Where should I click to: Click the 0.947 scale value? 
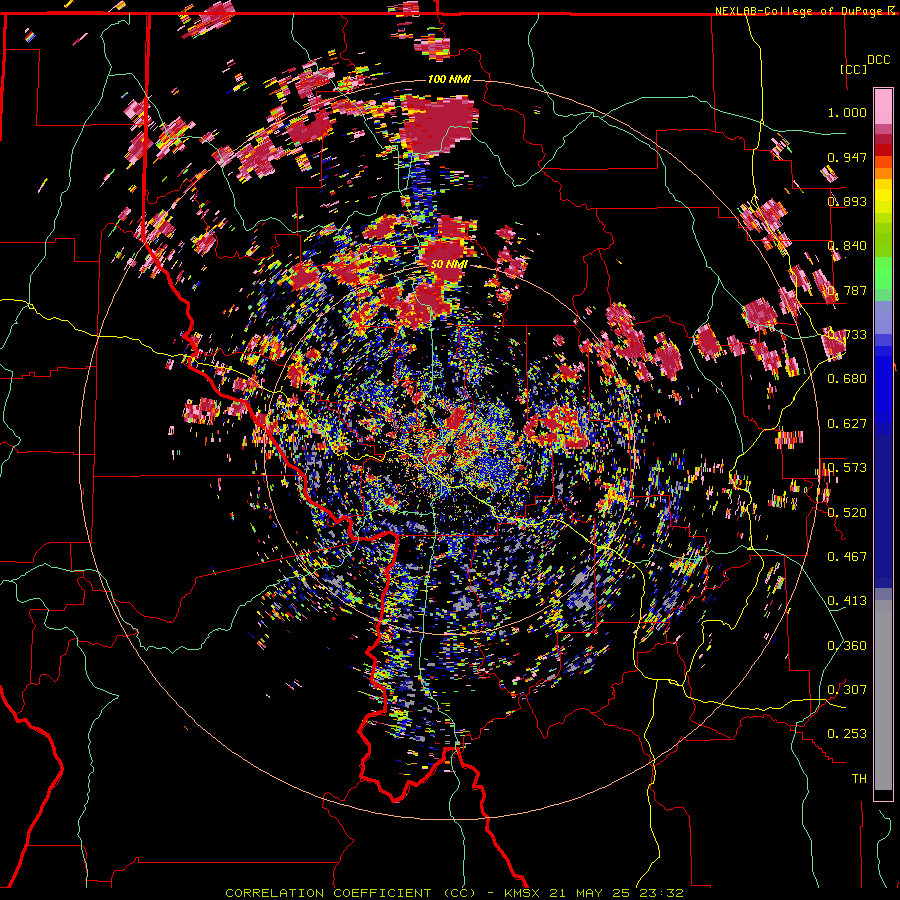point(847,157)
